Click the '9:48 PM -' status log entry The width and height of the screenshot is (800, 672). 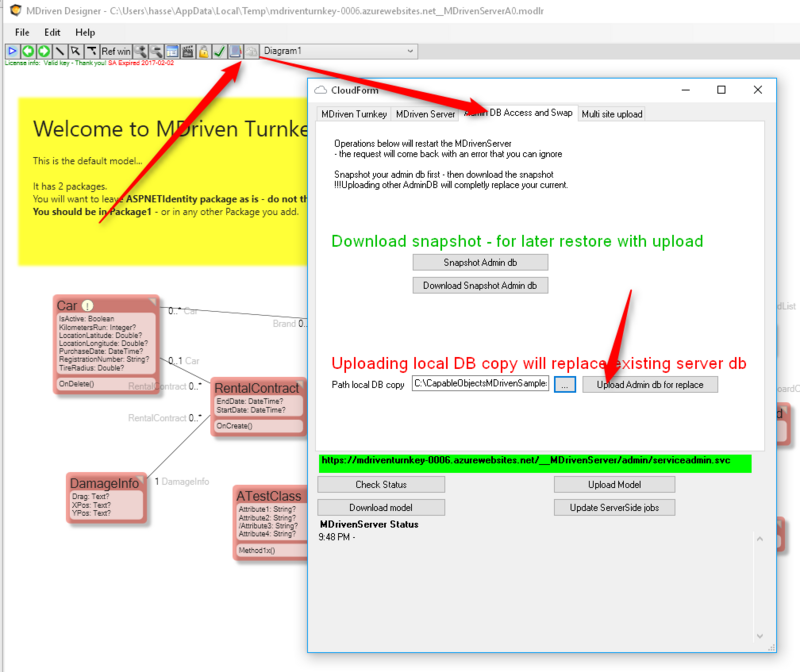click(x=337, y=537)
